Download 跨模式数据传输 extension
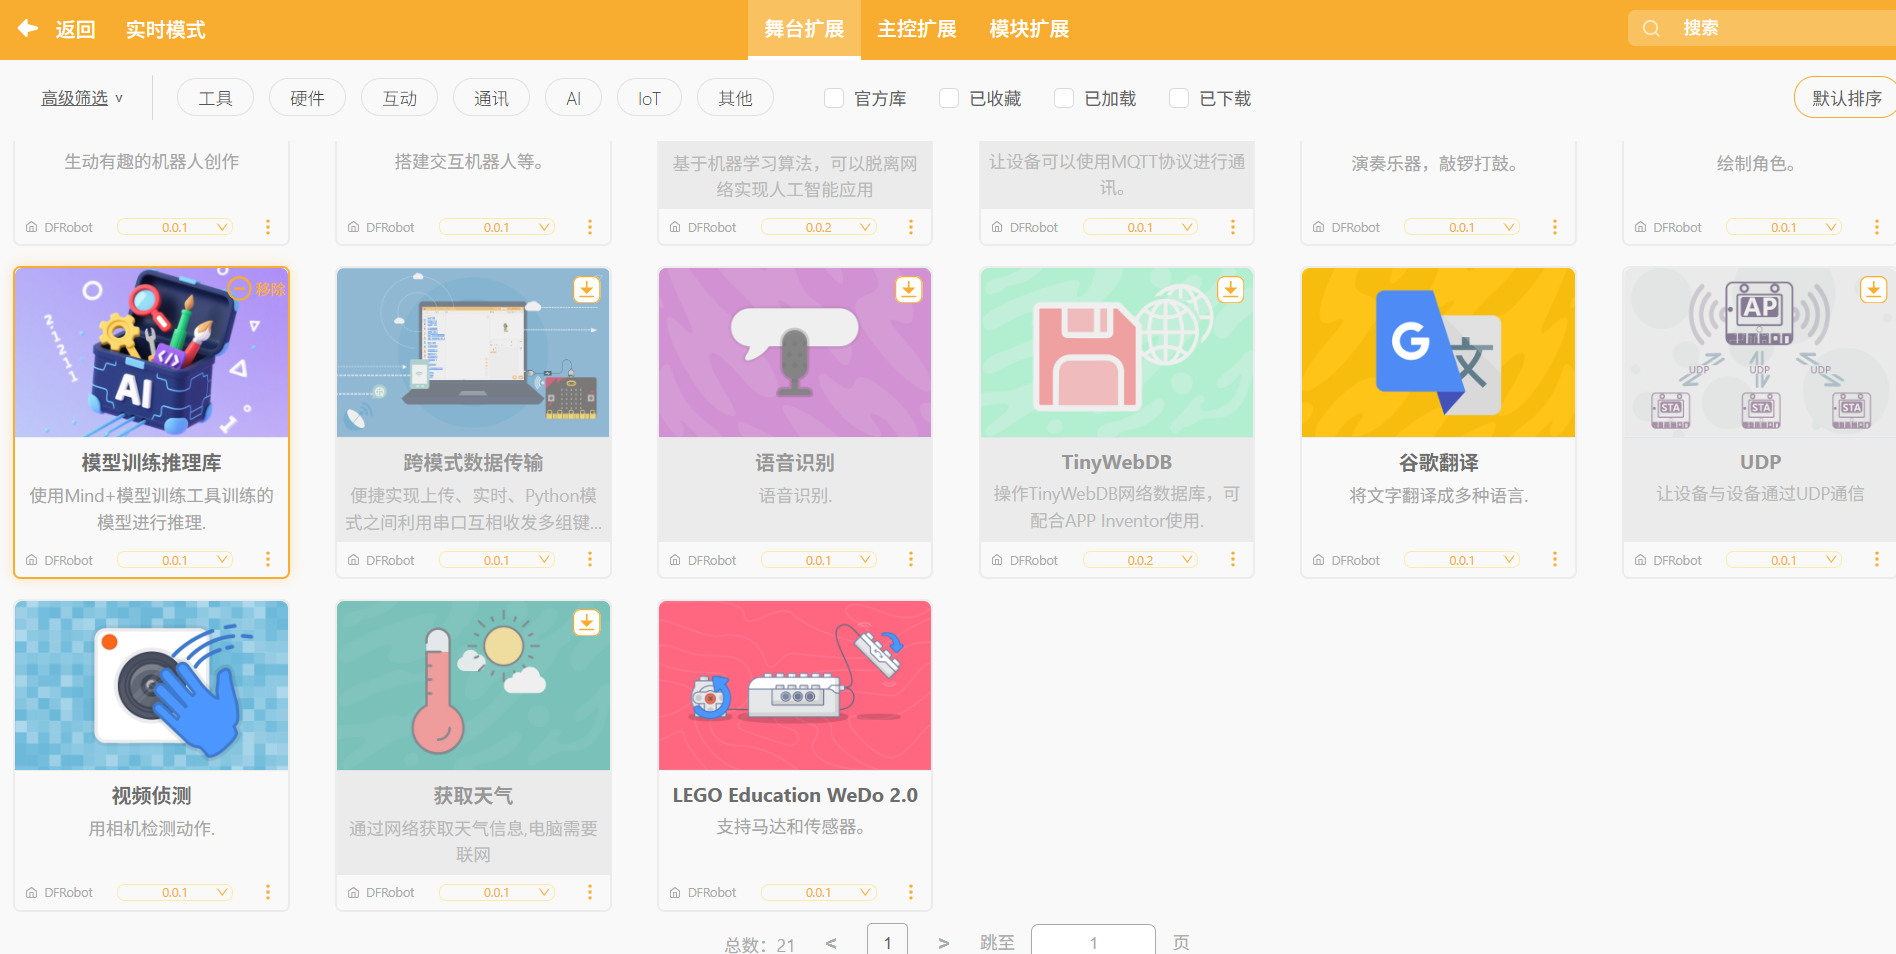 586,290
